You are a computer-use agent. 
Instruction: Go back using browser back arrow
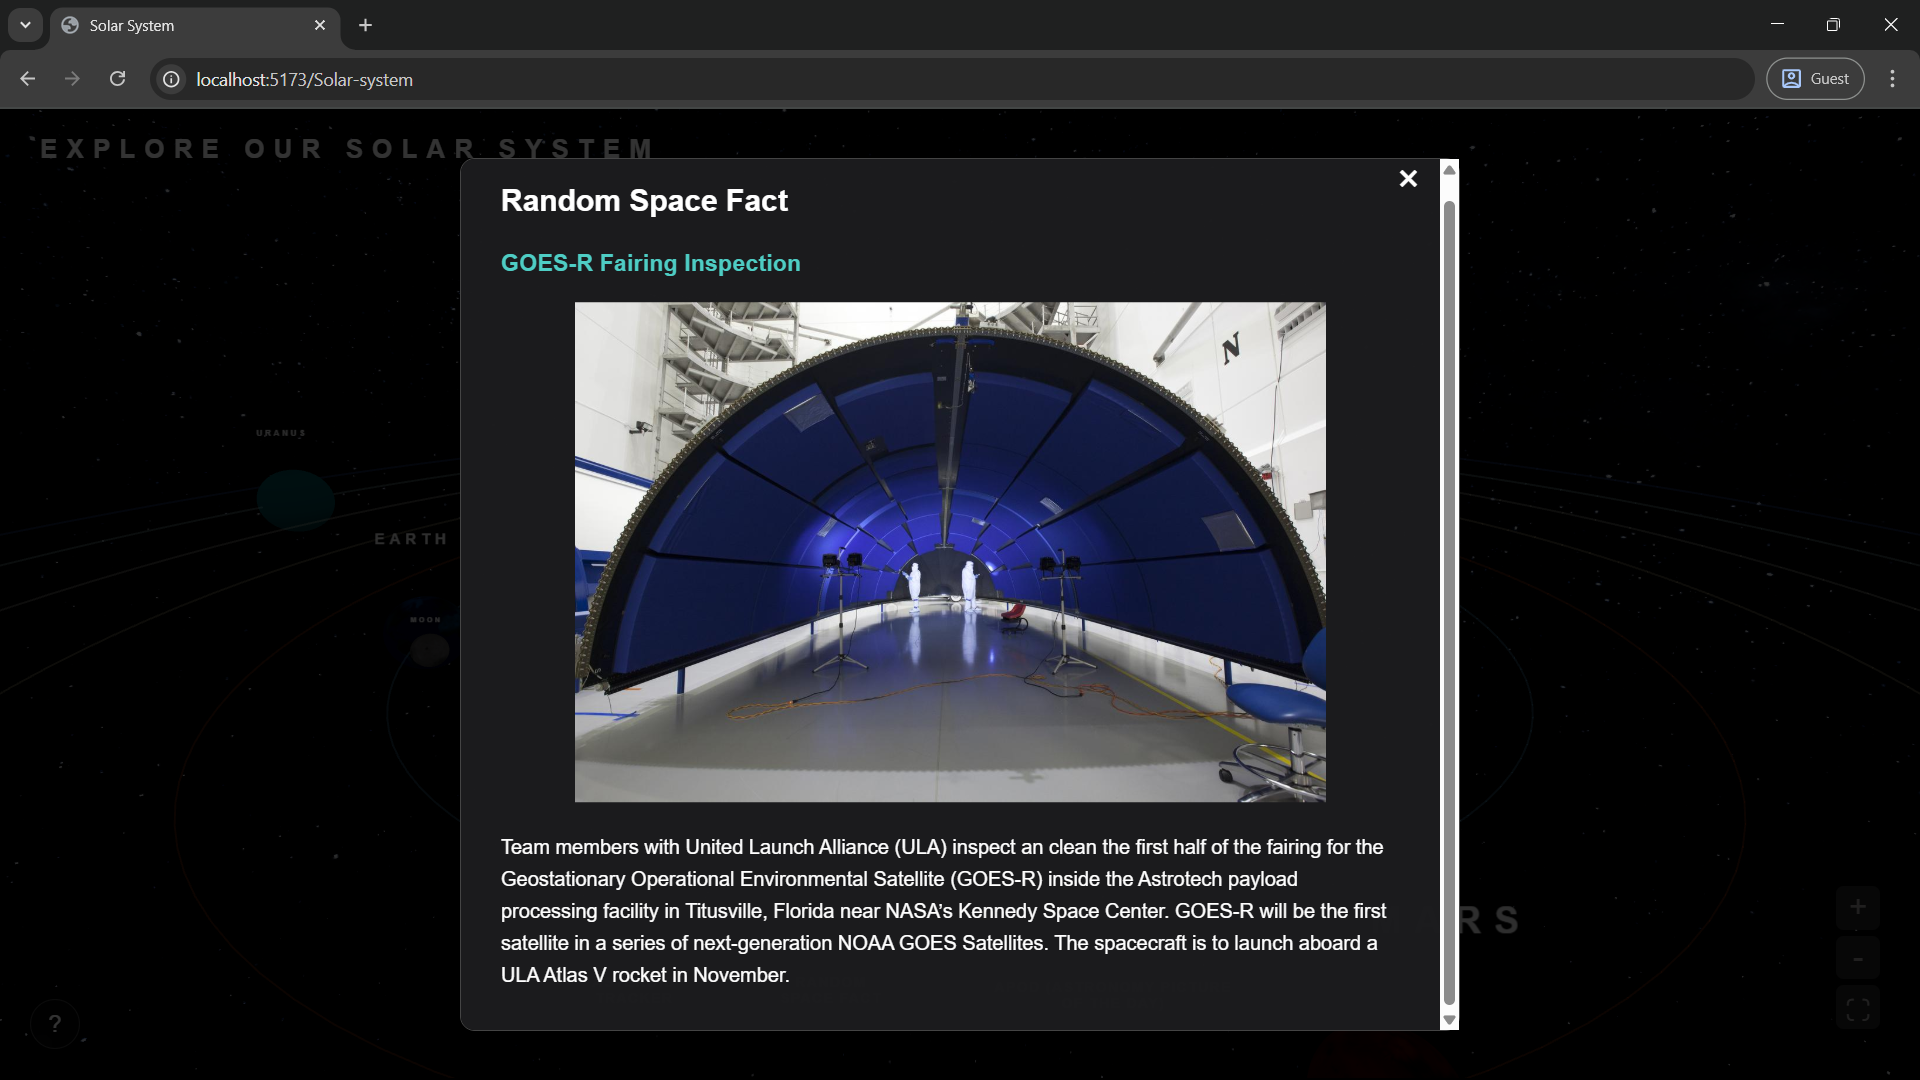click(x=28, y=79)
